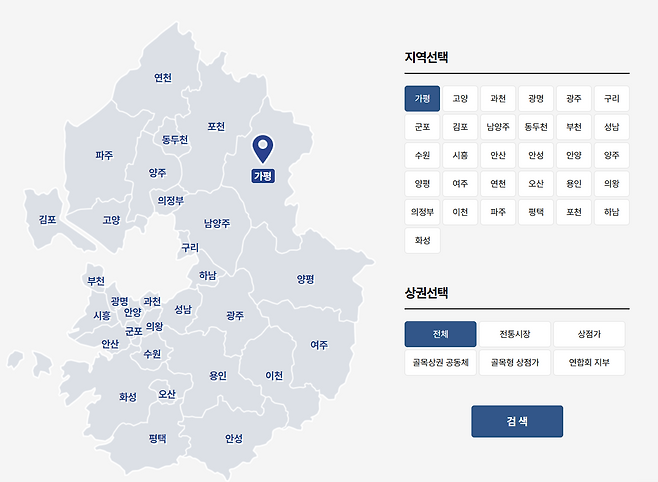The height and width of the screenshot is (482, 658).
Task: Choose the 남양주 region button
Action: click(498, 127)
